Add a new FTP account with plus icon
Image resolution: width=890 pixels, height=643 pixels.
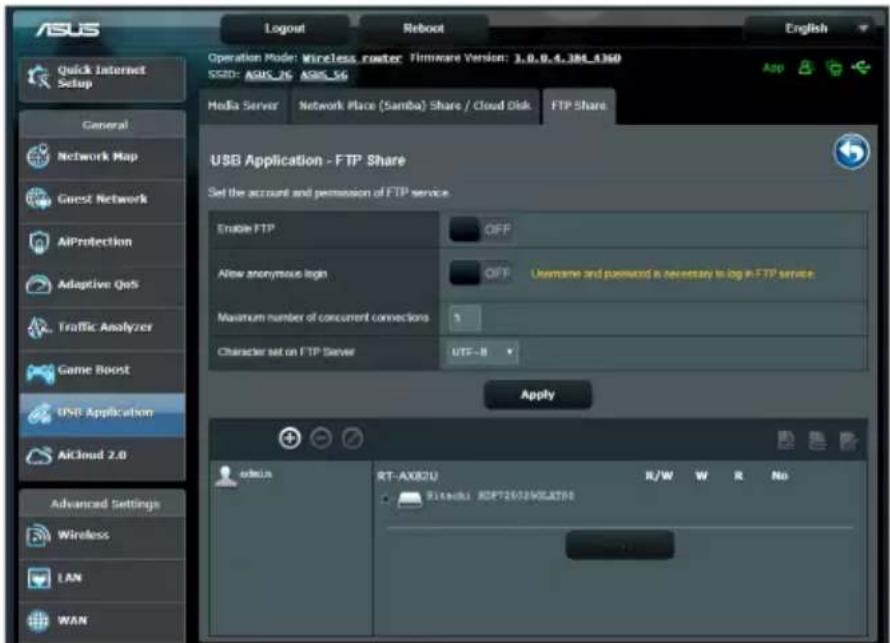tap(289, 439)
